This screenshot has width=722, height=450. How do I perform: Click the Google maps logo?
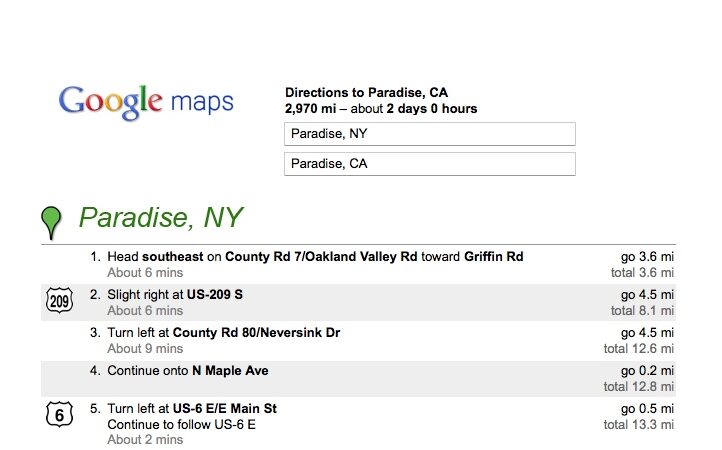pyautogui.click(x=146, y=102)
